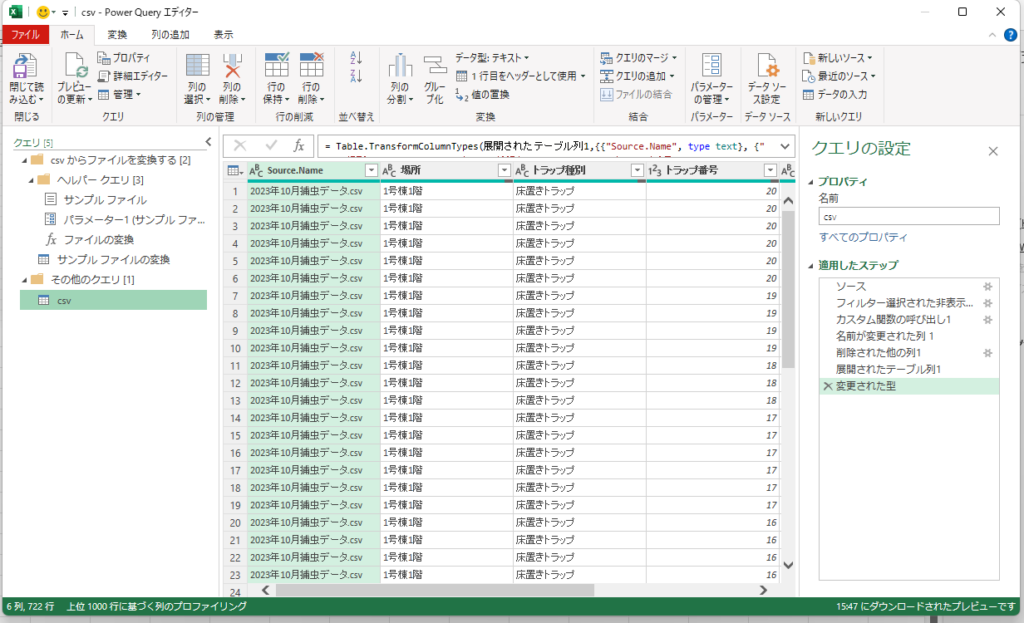The height and width of the screenshot is (623, 1024).
Task: Select the 展開されたテーブル列1 applied step
Action: [x=888, y=370]
